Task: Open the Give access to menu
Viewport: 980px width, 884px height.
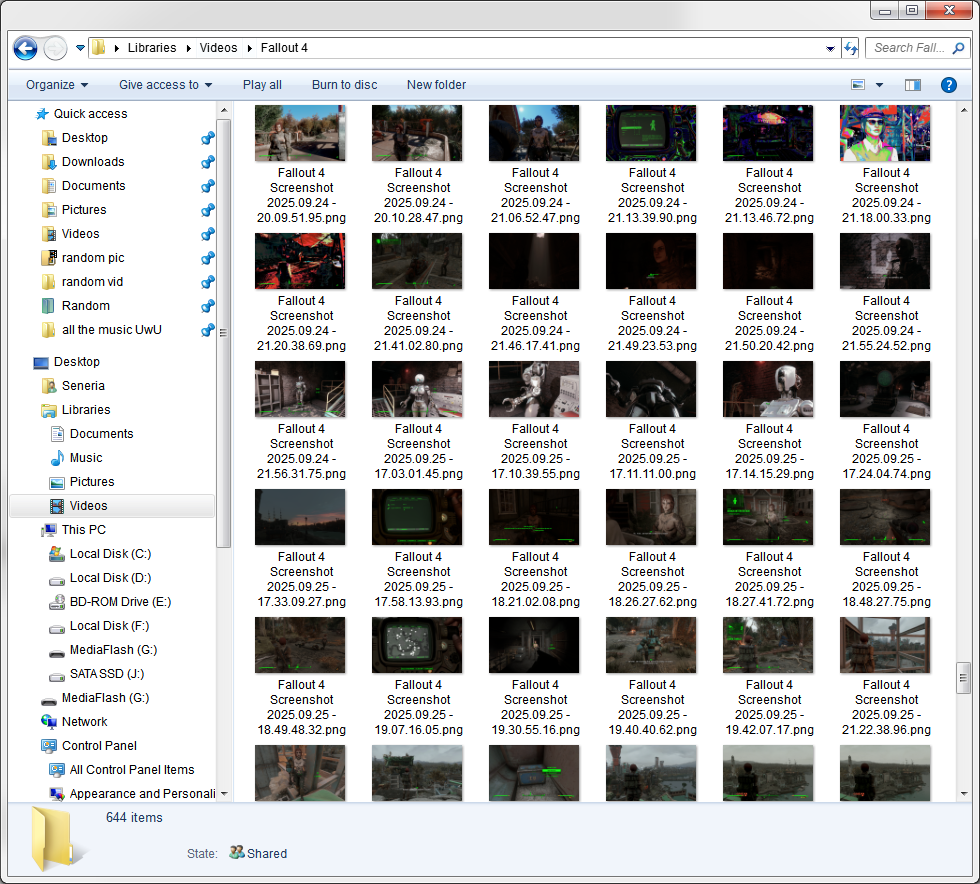Action: pos(166,85)
